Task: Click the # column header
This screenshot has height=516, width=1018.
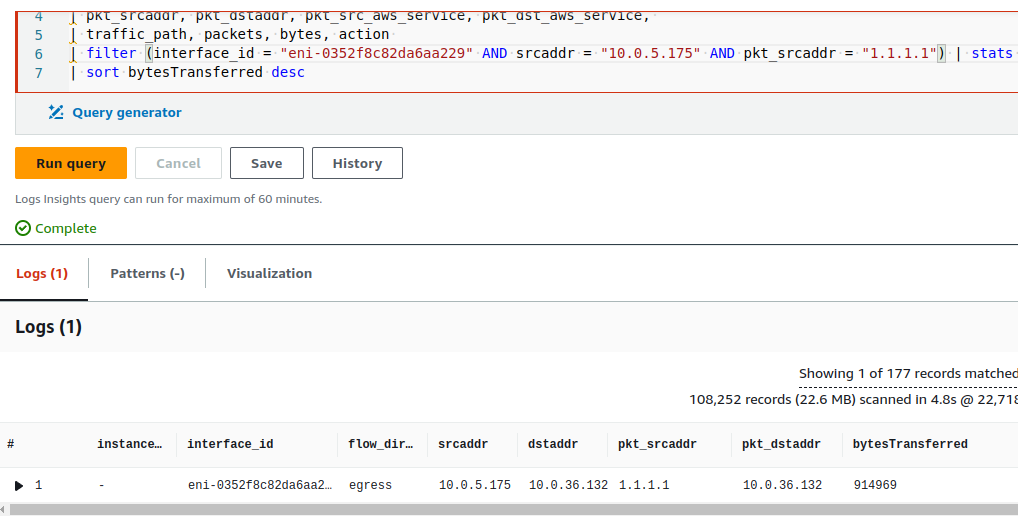Action: pyautogui.click(x=10, y=444)
